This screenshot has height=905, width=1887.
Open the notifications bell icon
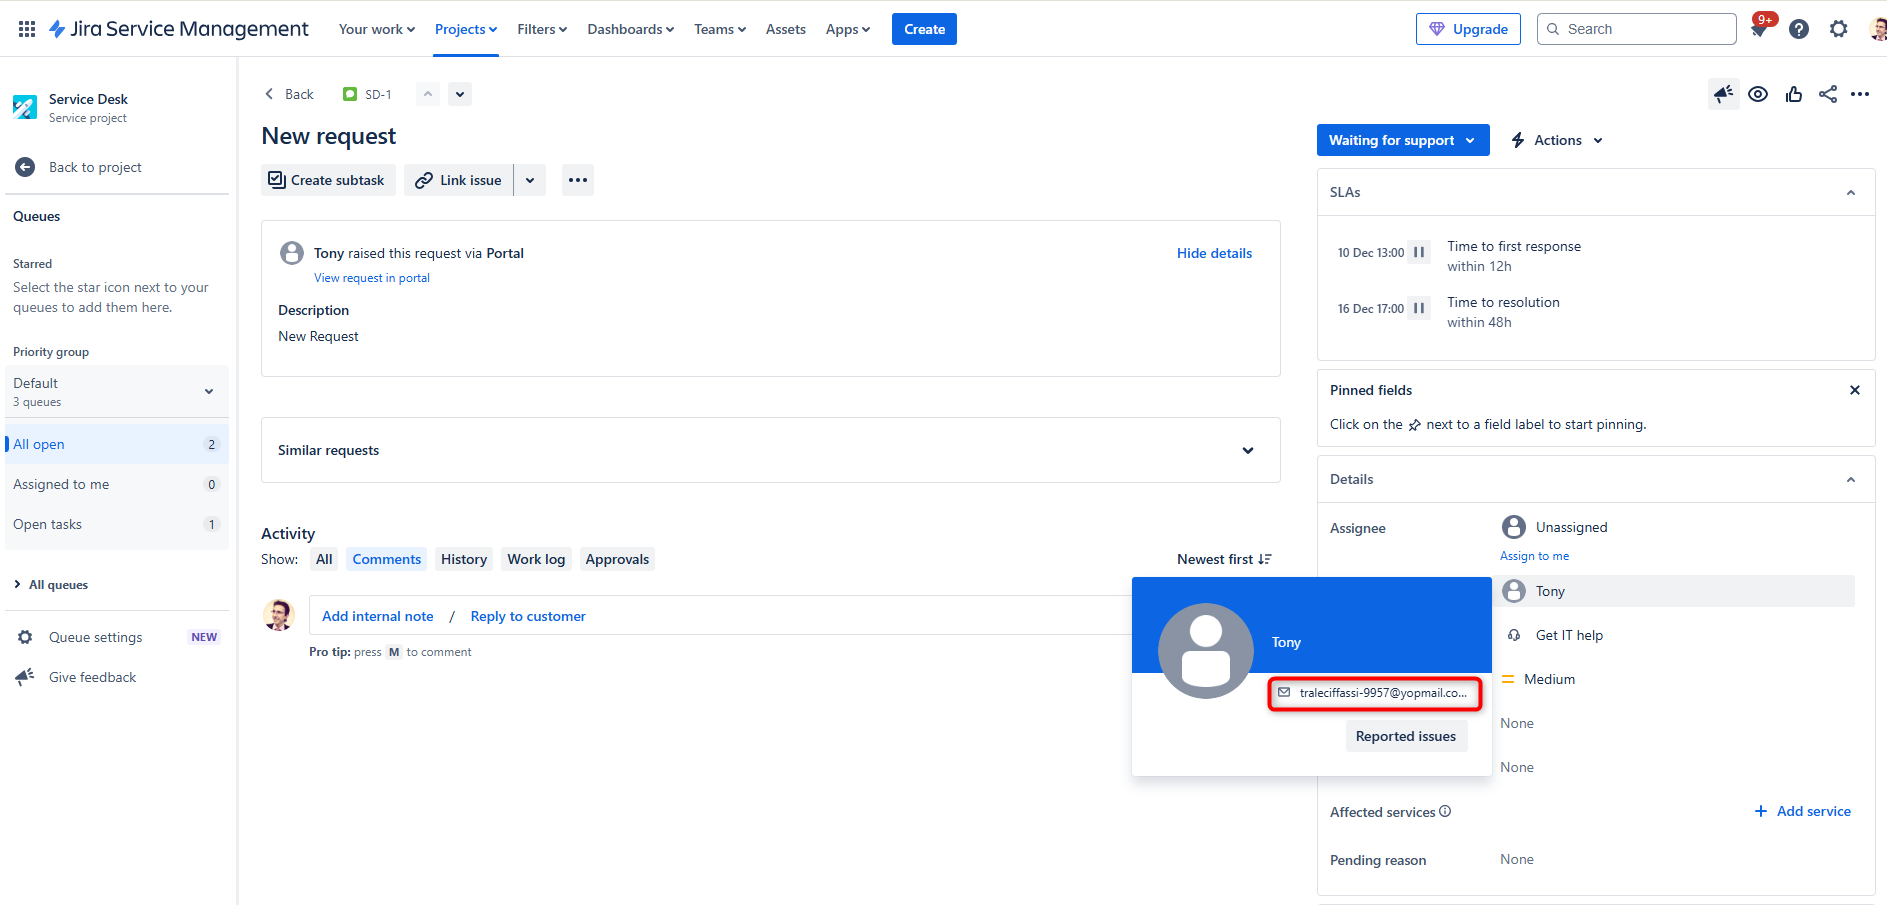click(1758, 29)
